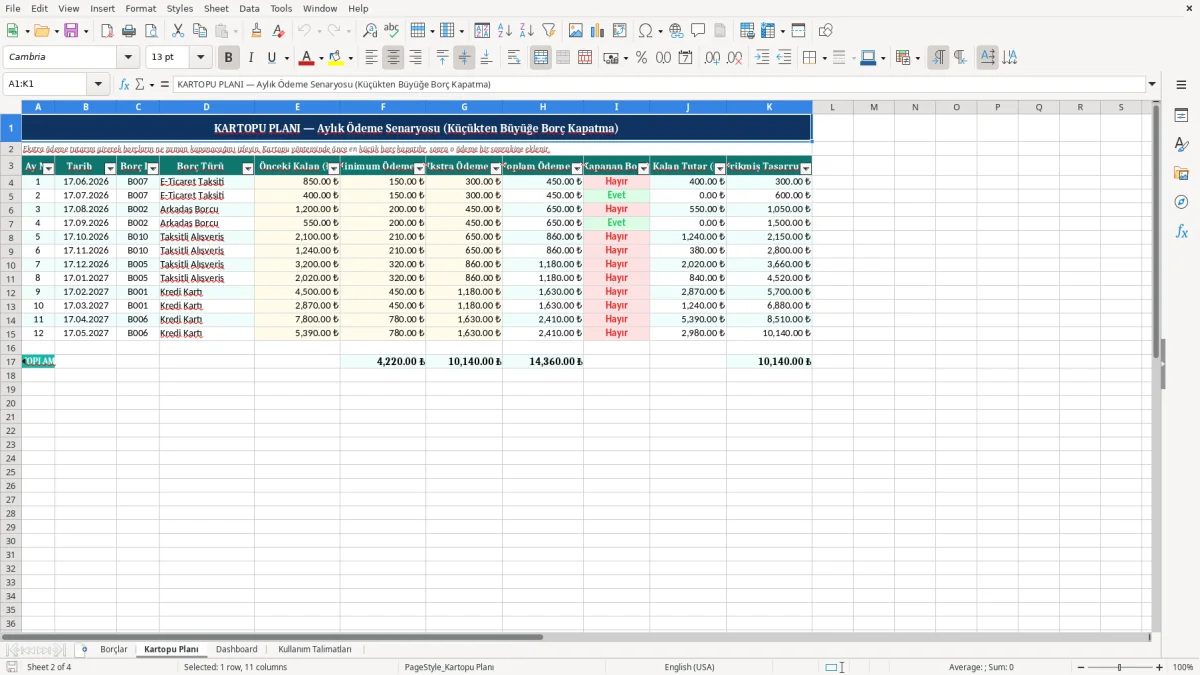Click font color red A swatch
The height and width of the screenshot is (675, 1200).
pyautogui.click(x=307, y=58)
